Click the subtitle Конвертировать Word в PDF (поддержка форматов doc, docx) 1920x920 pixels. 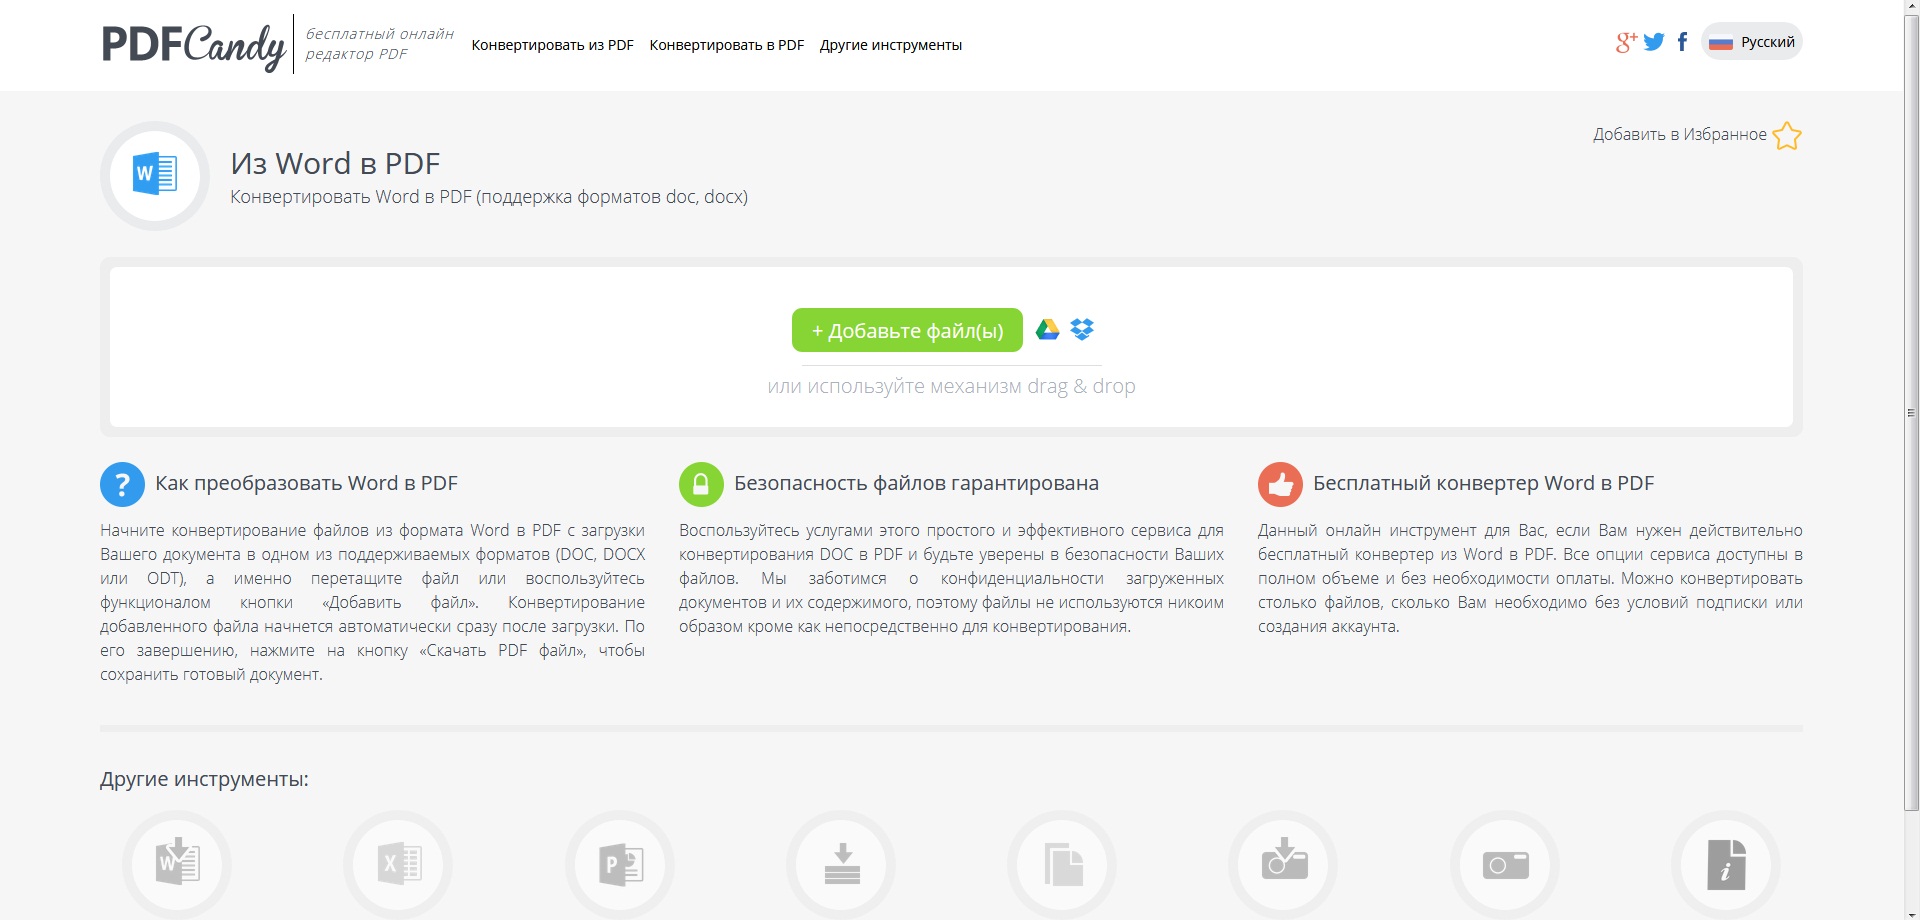click(489, 197)
